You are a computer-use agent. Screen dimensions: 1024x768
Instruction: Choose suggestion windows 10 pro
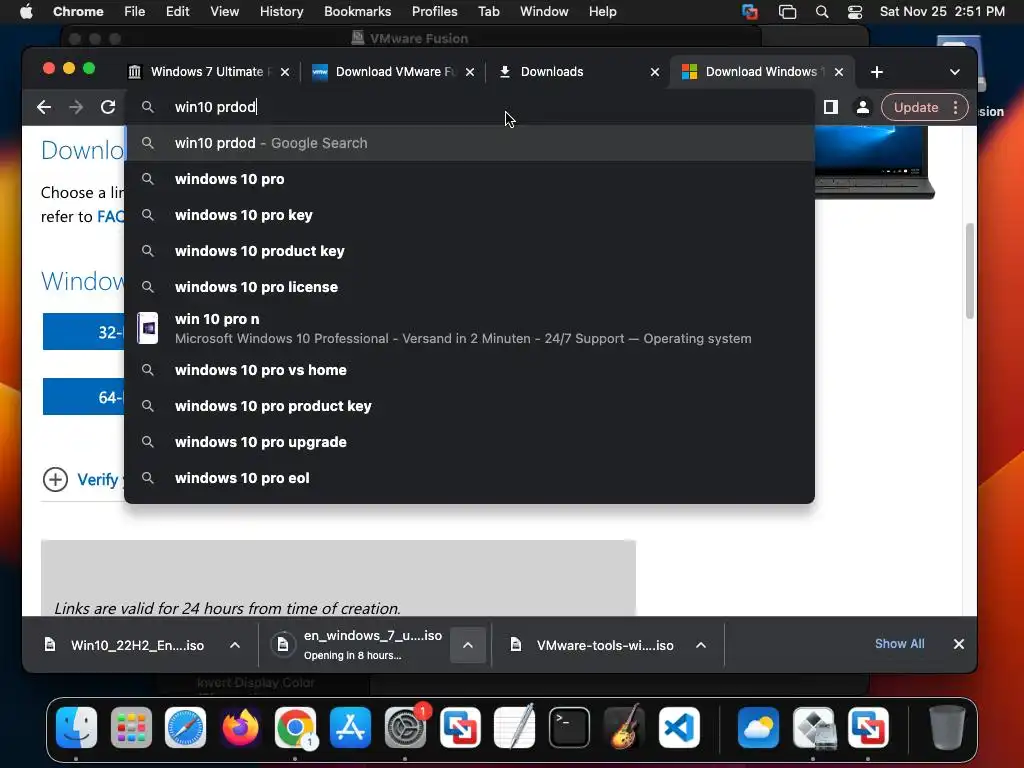click(x=470, y=179)
